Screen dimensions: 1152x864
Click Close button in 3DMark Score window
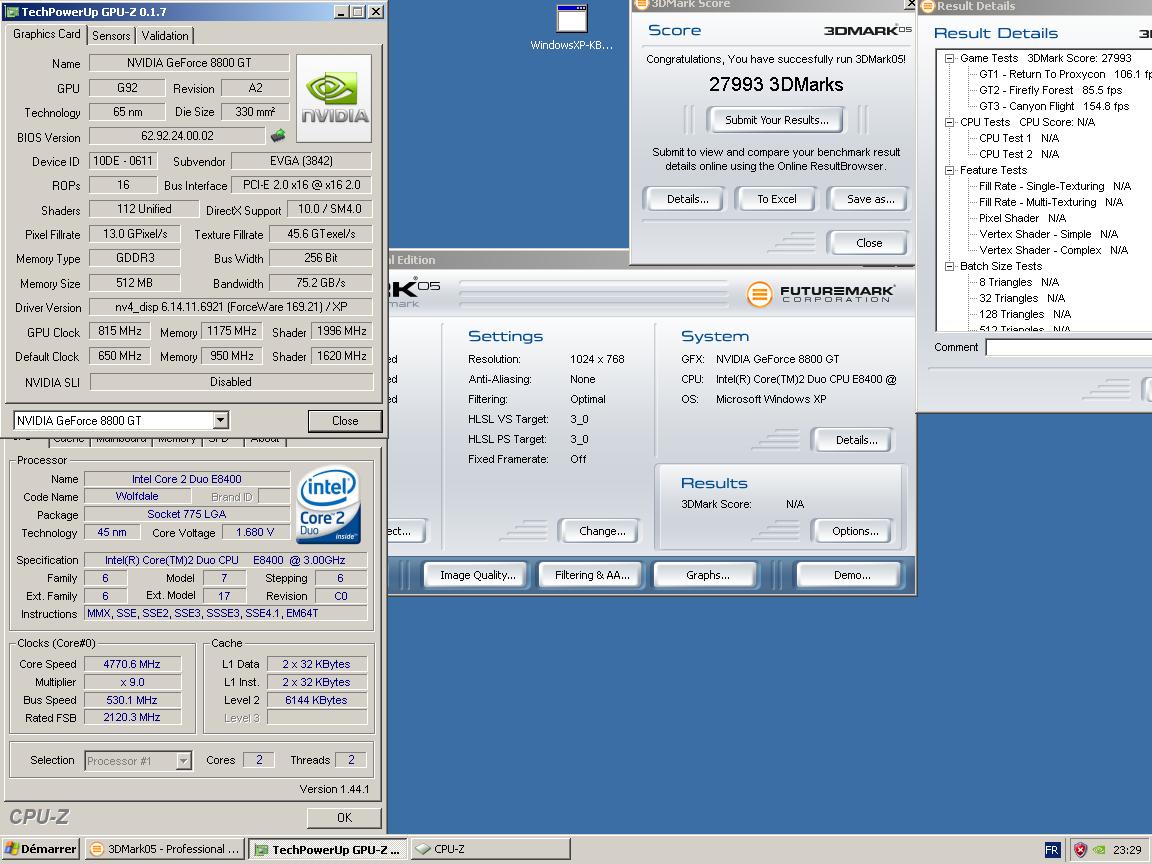[x=868, y=242]
